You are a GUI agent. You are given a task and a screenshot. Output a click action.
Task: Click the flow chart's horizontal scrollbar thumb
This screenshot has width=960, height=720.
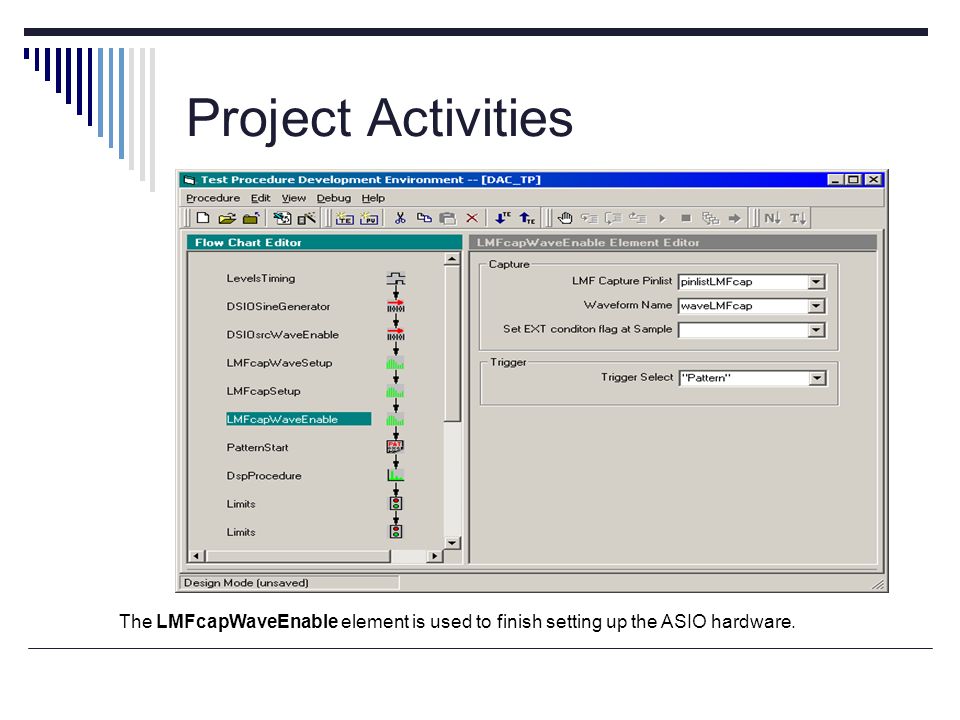[x=298, y=556]
